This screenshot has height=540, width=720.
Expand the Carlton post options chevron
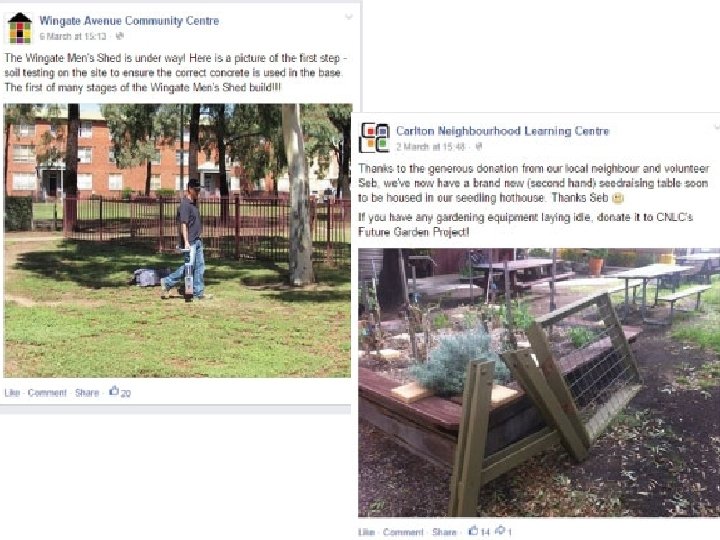716,127
